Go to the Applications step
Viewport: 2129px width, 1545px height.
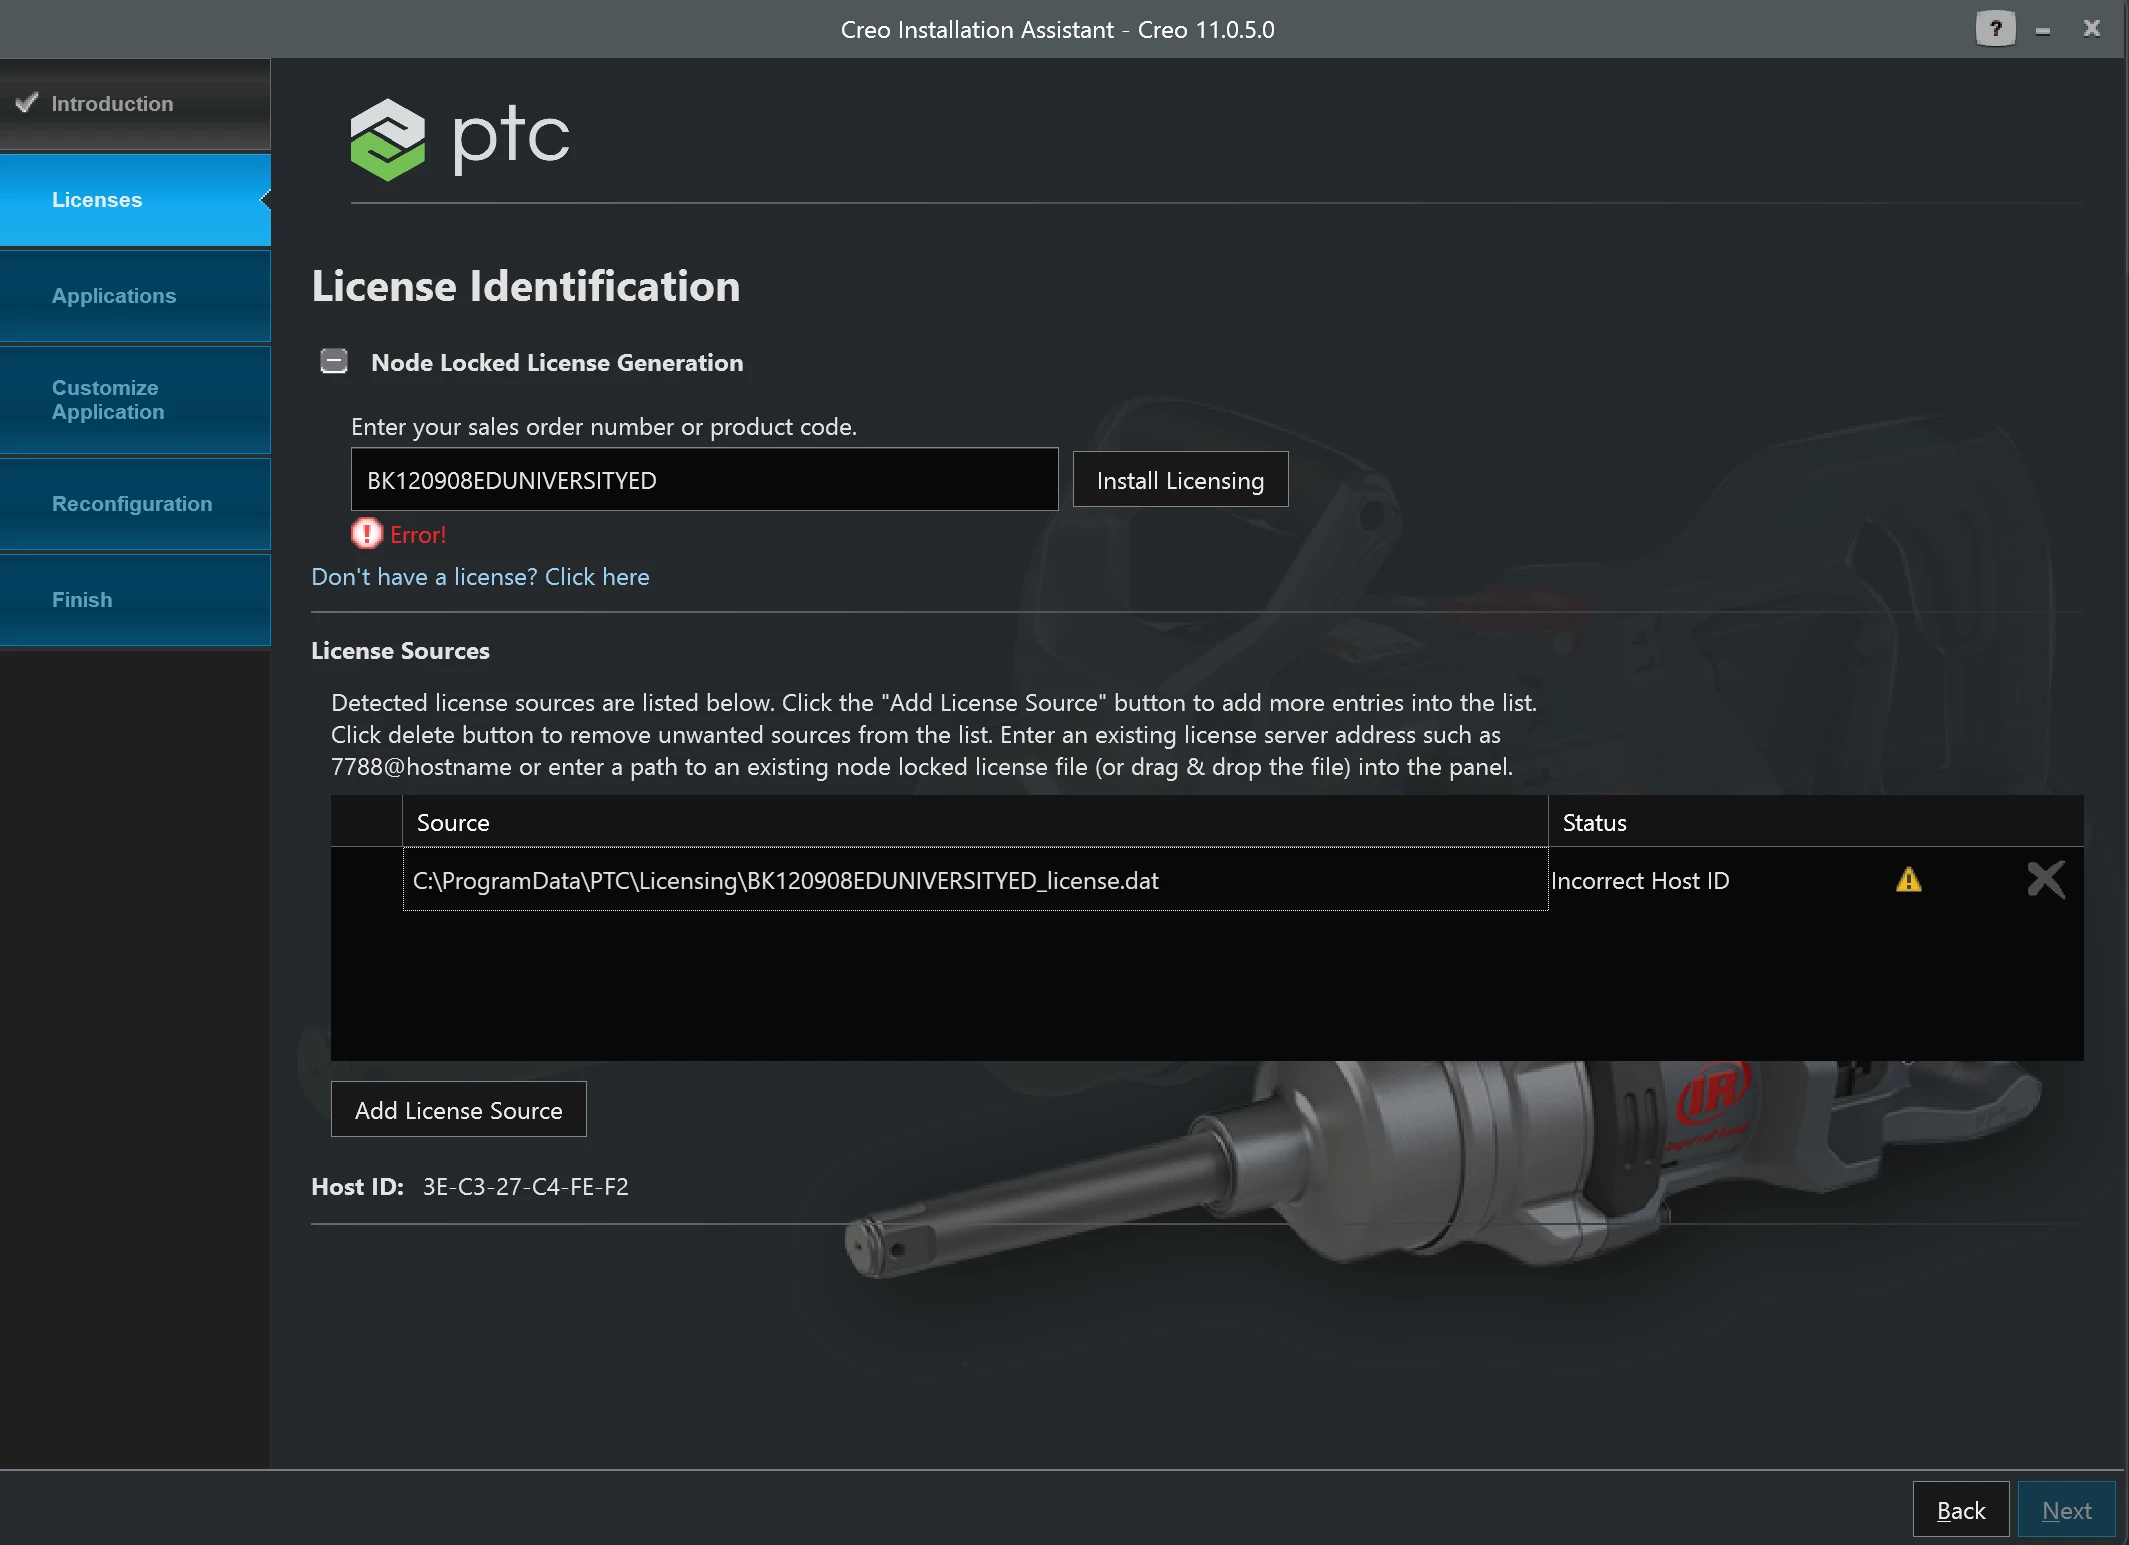[114, 296]
